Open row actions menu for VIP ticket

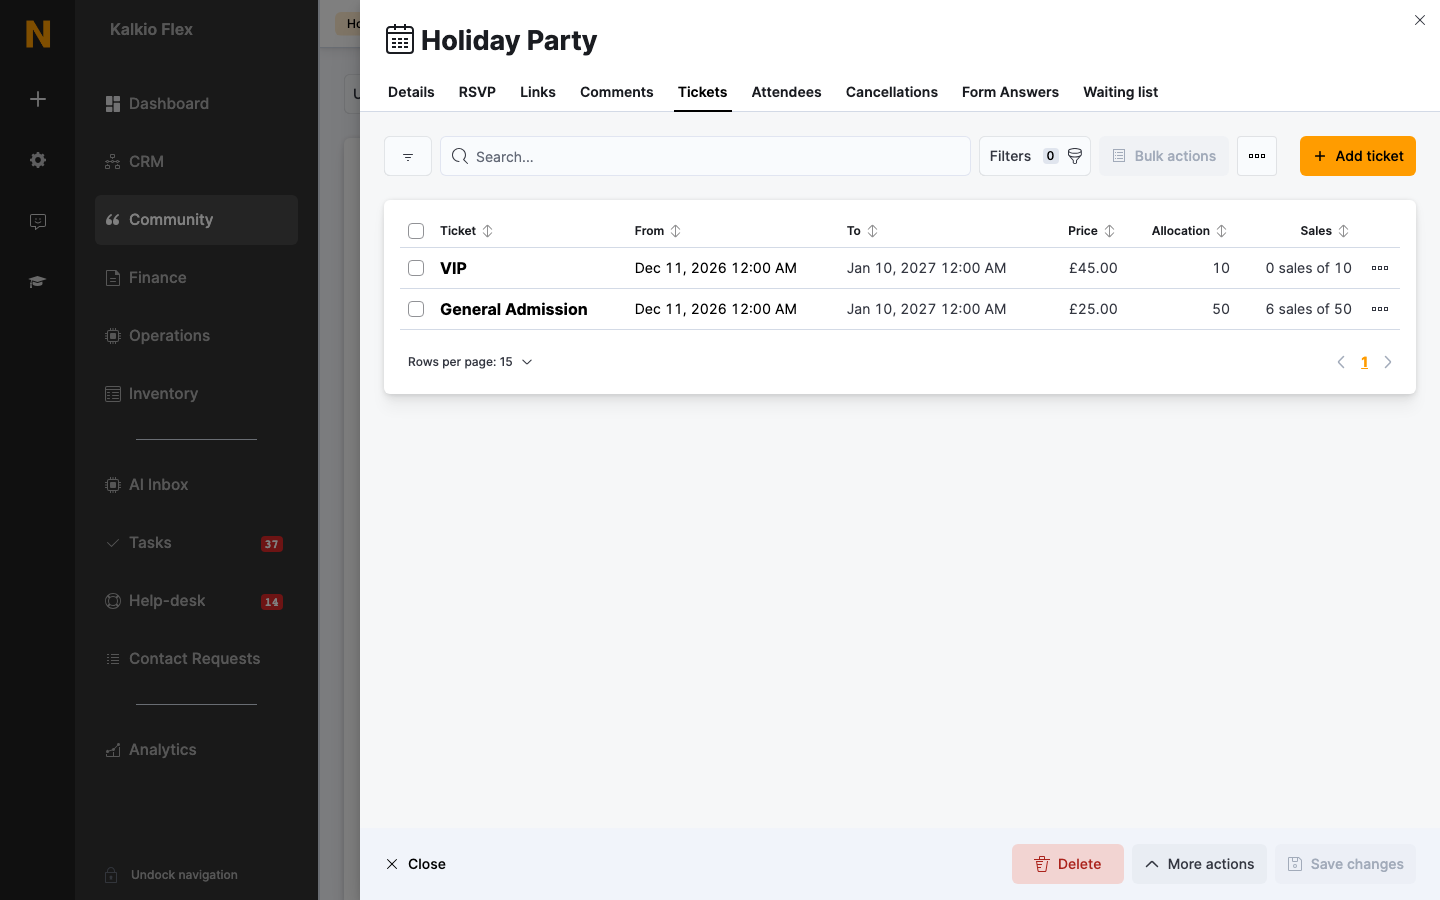pos(1380,268)
